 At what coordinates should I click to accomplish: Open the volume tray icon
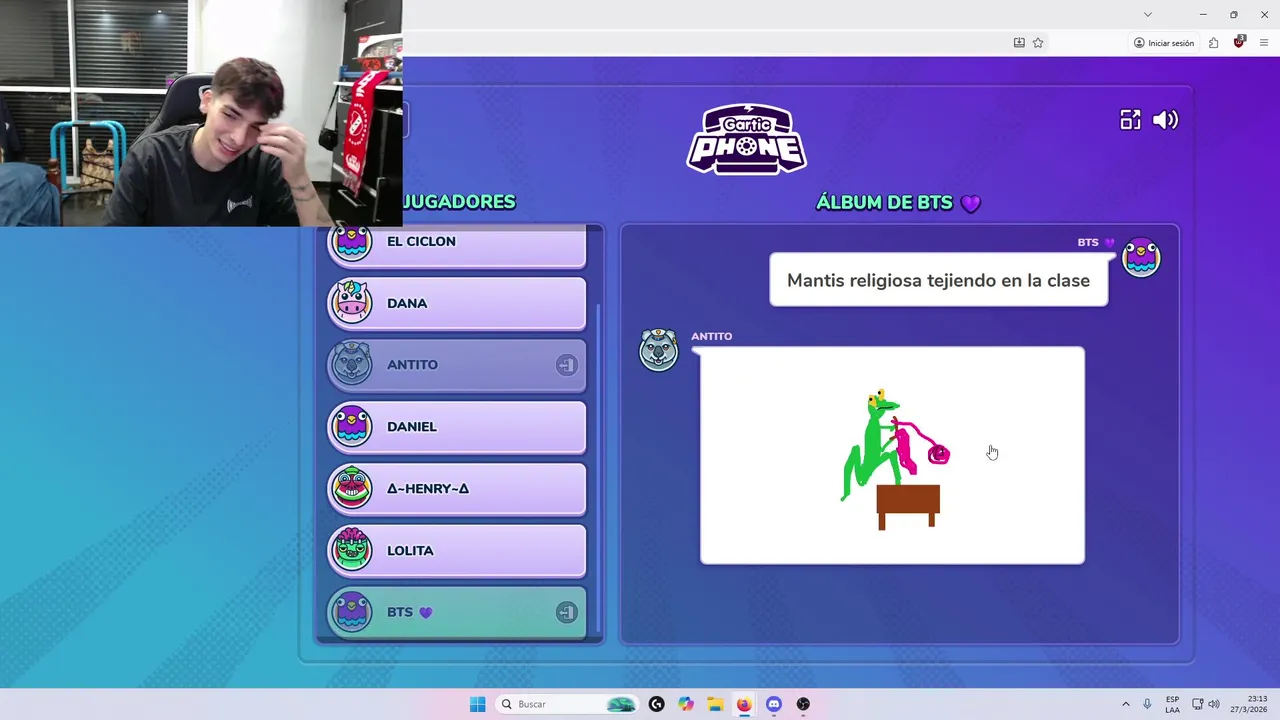point(1213,704)
